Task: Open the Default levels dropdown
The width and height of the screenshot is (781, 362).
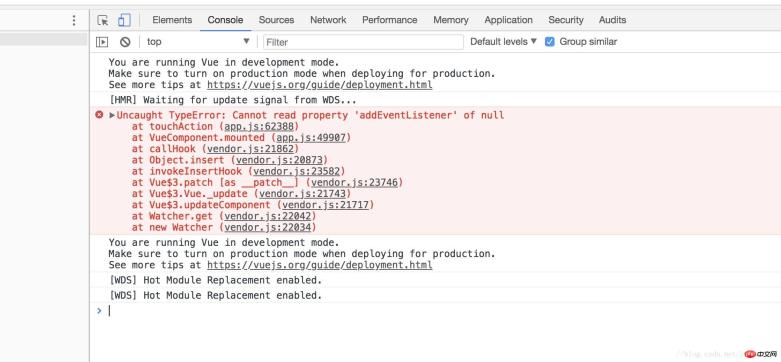Action: point(504,42)
